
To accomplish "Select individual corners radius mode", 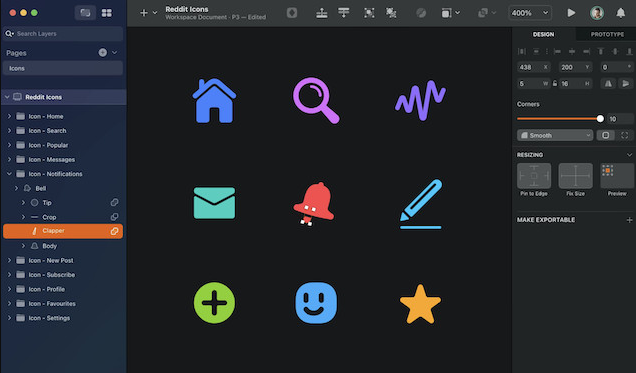I will (x=625, y=135).
